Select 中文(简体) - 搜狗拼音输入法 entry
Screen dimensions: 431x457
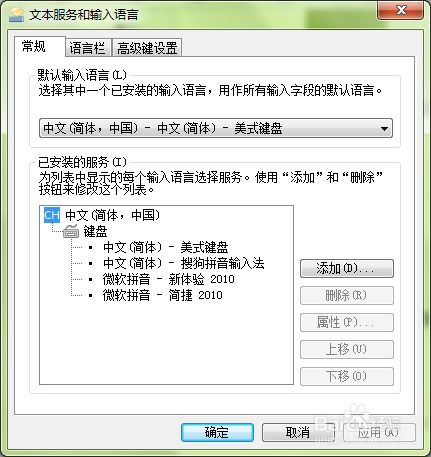184,263
